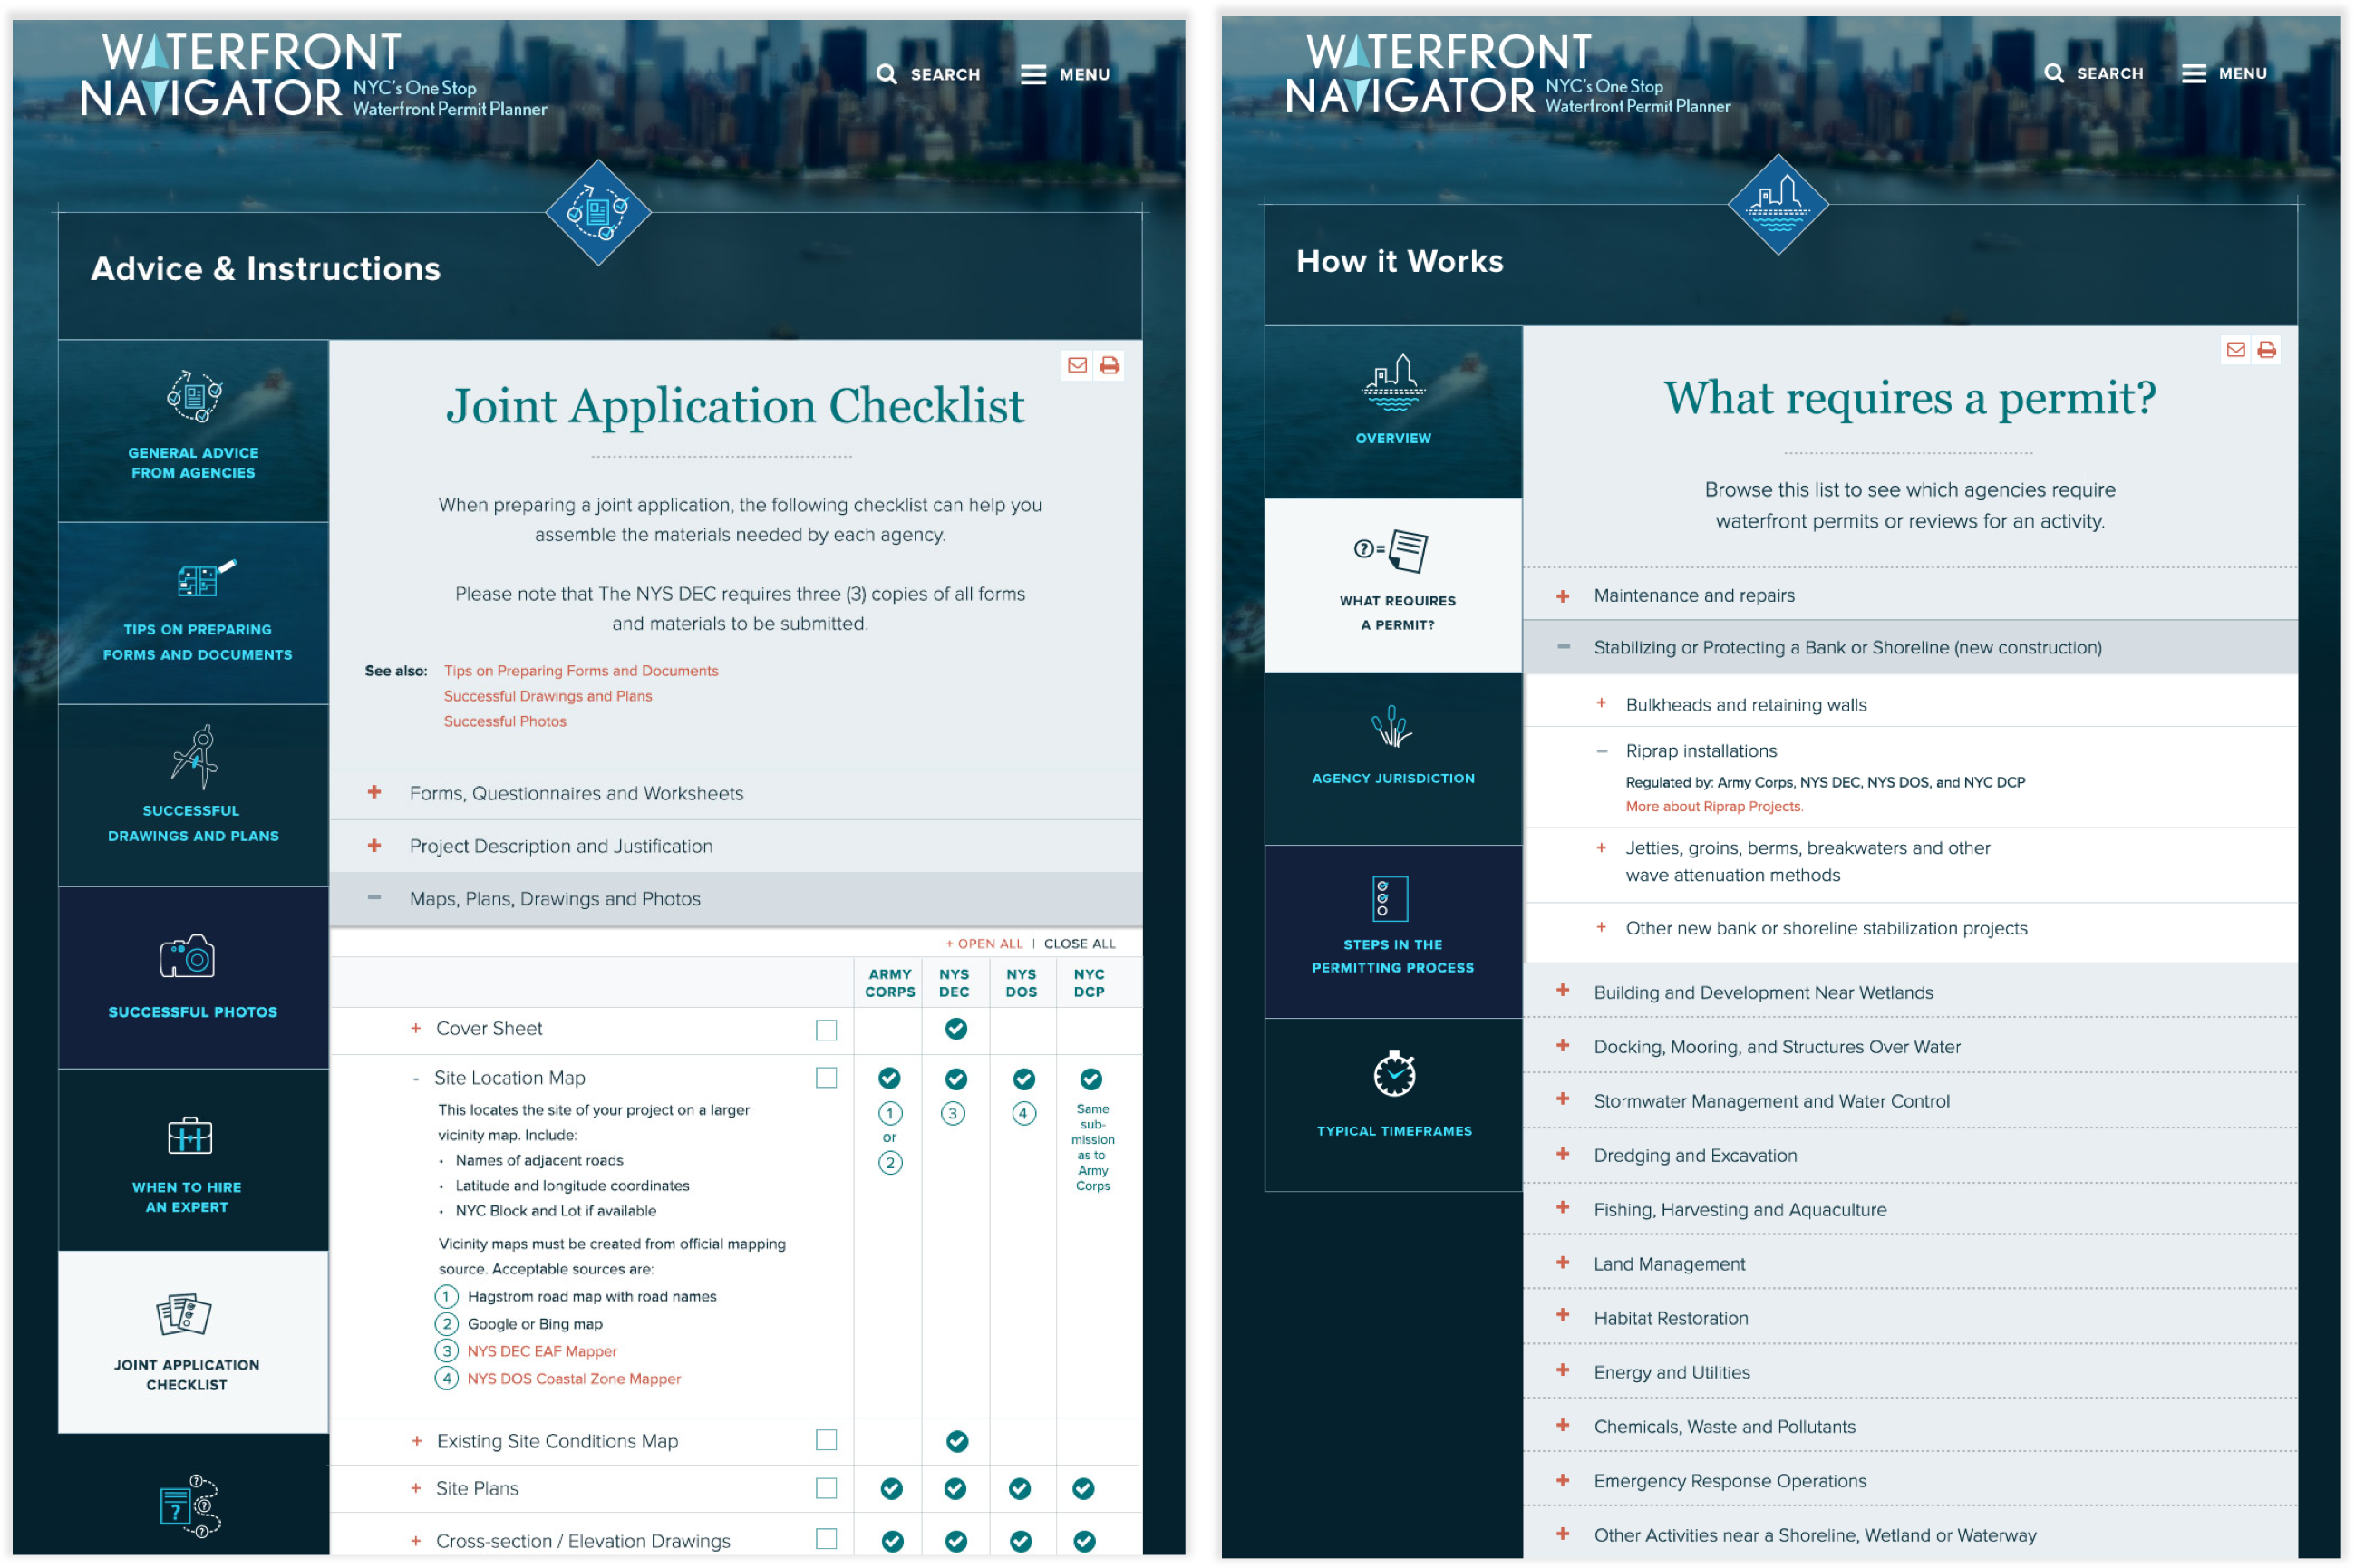Follow the More about Riprap Projects link
This screenshot has width=2355, height=1568.
pyautogui.click(x=1714, y=807)
